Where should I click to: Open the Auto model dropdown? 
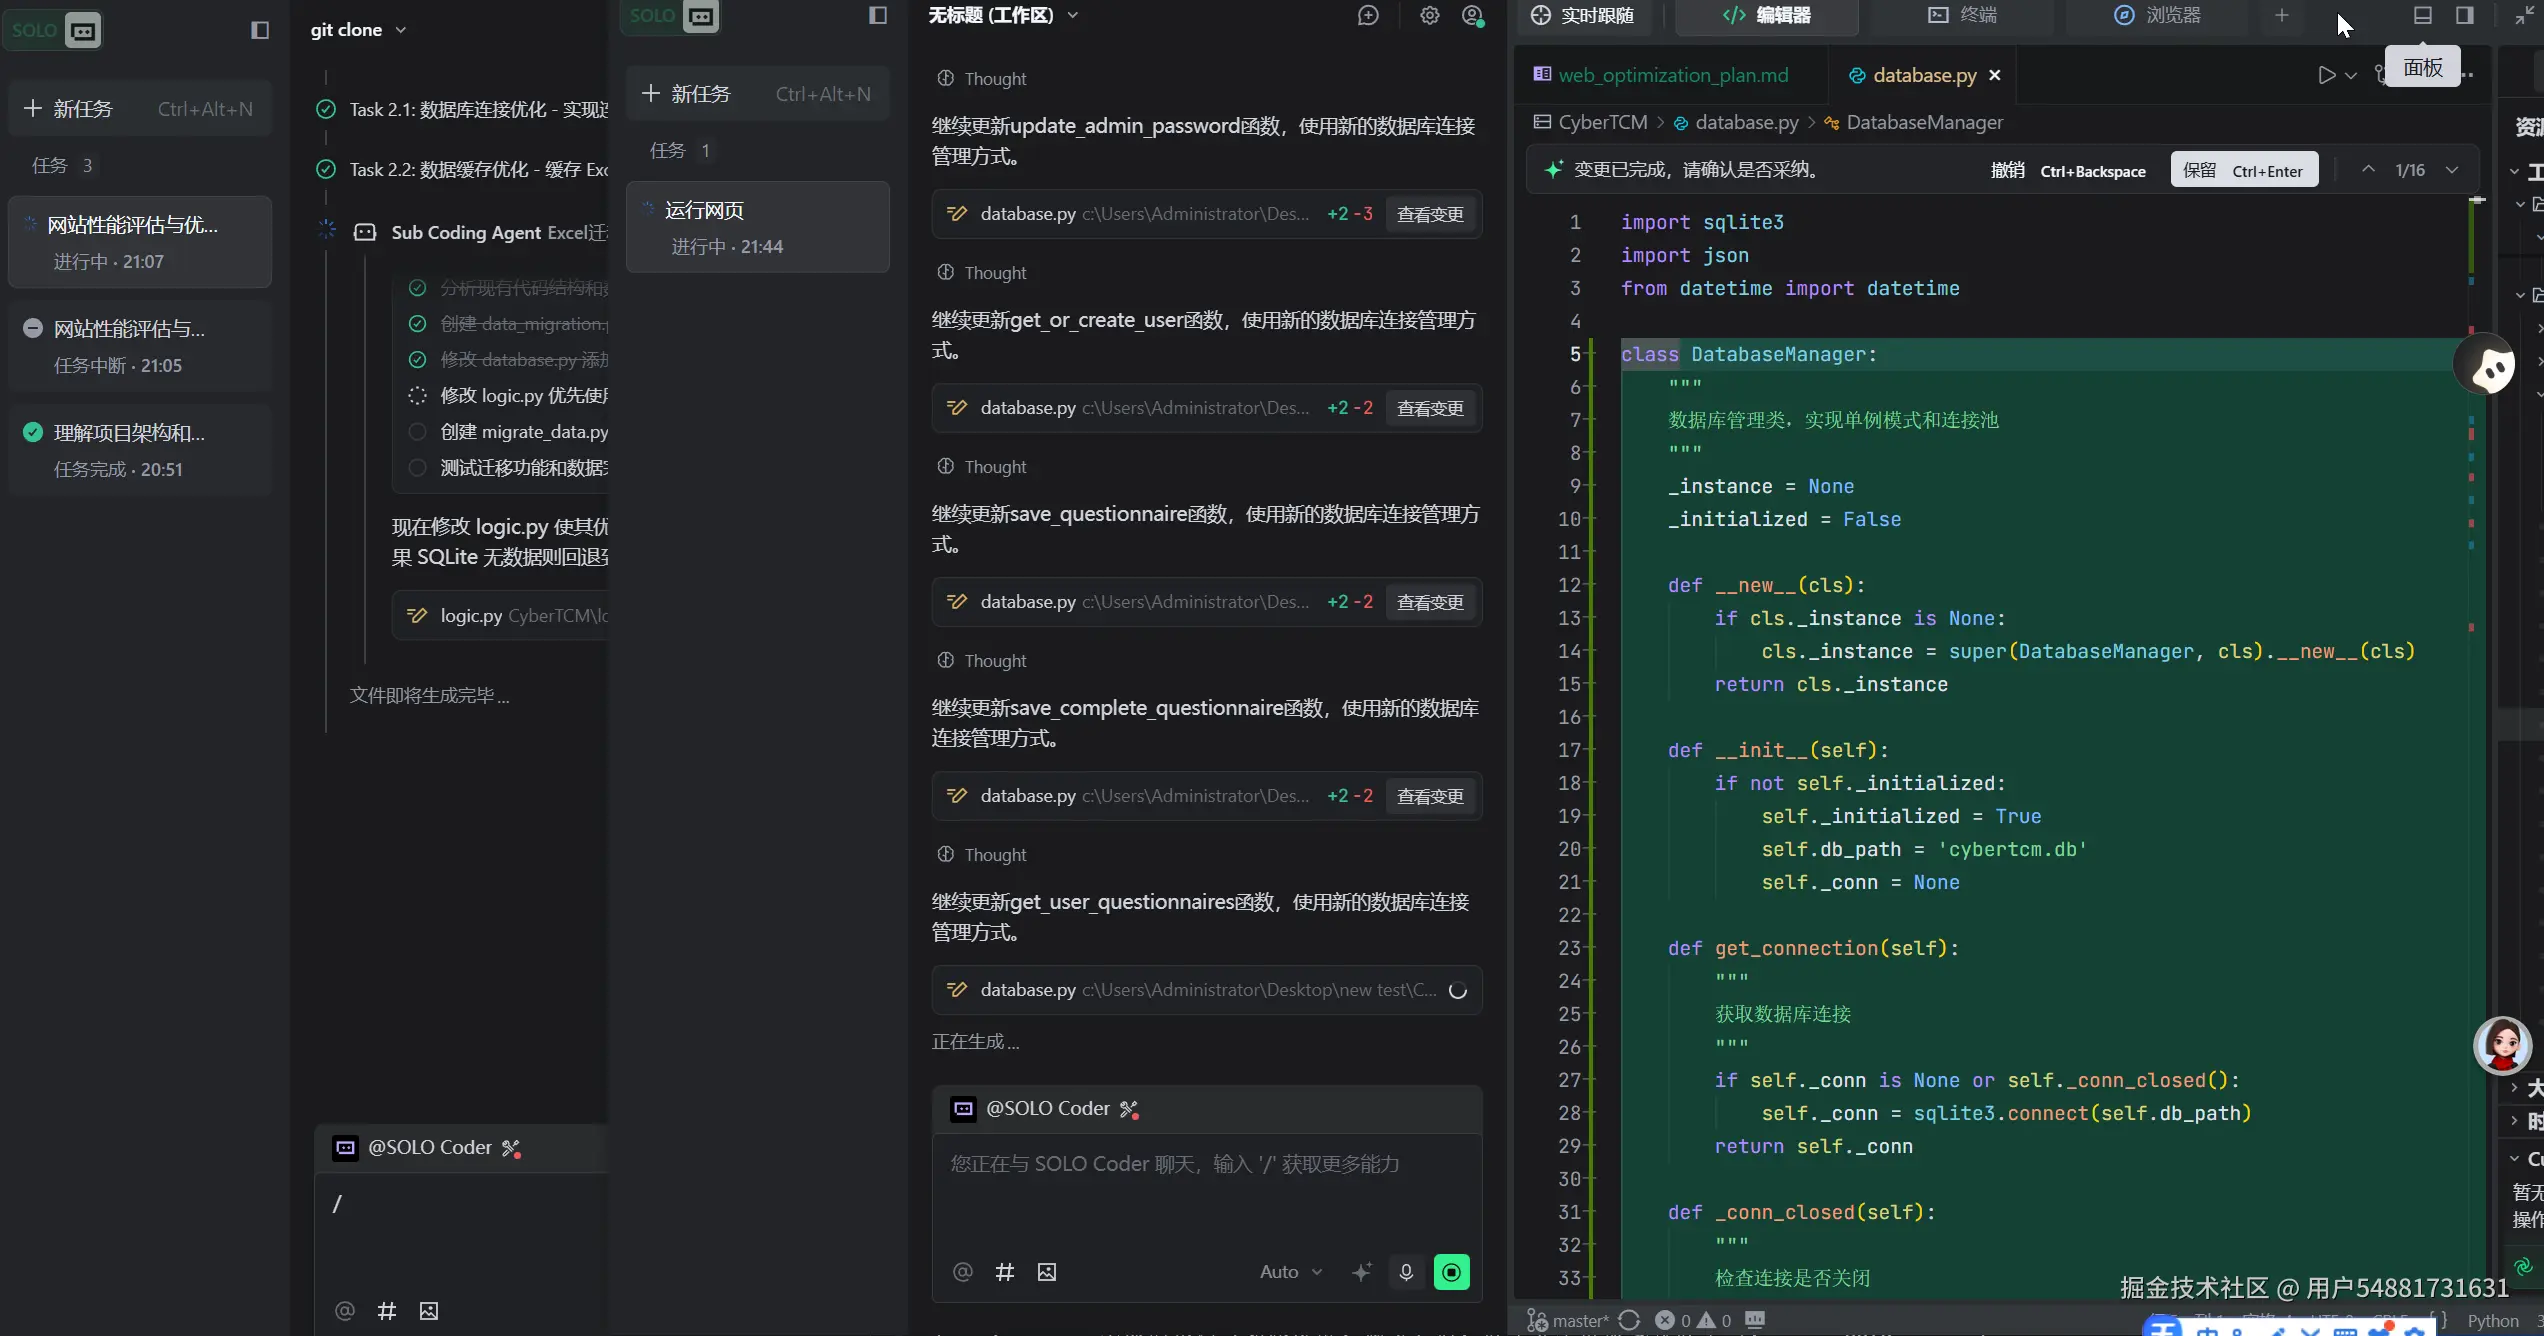pyautogui.click(x=1290, y=1272)
